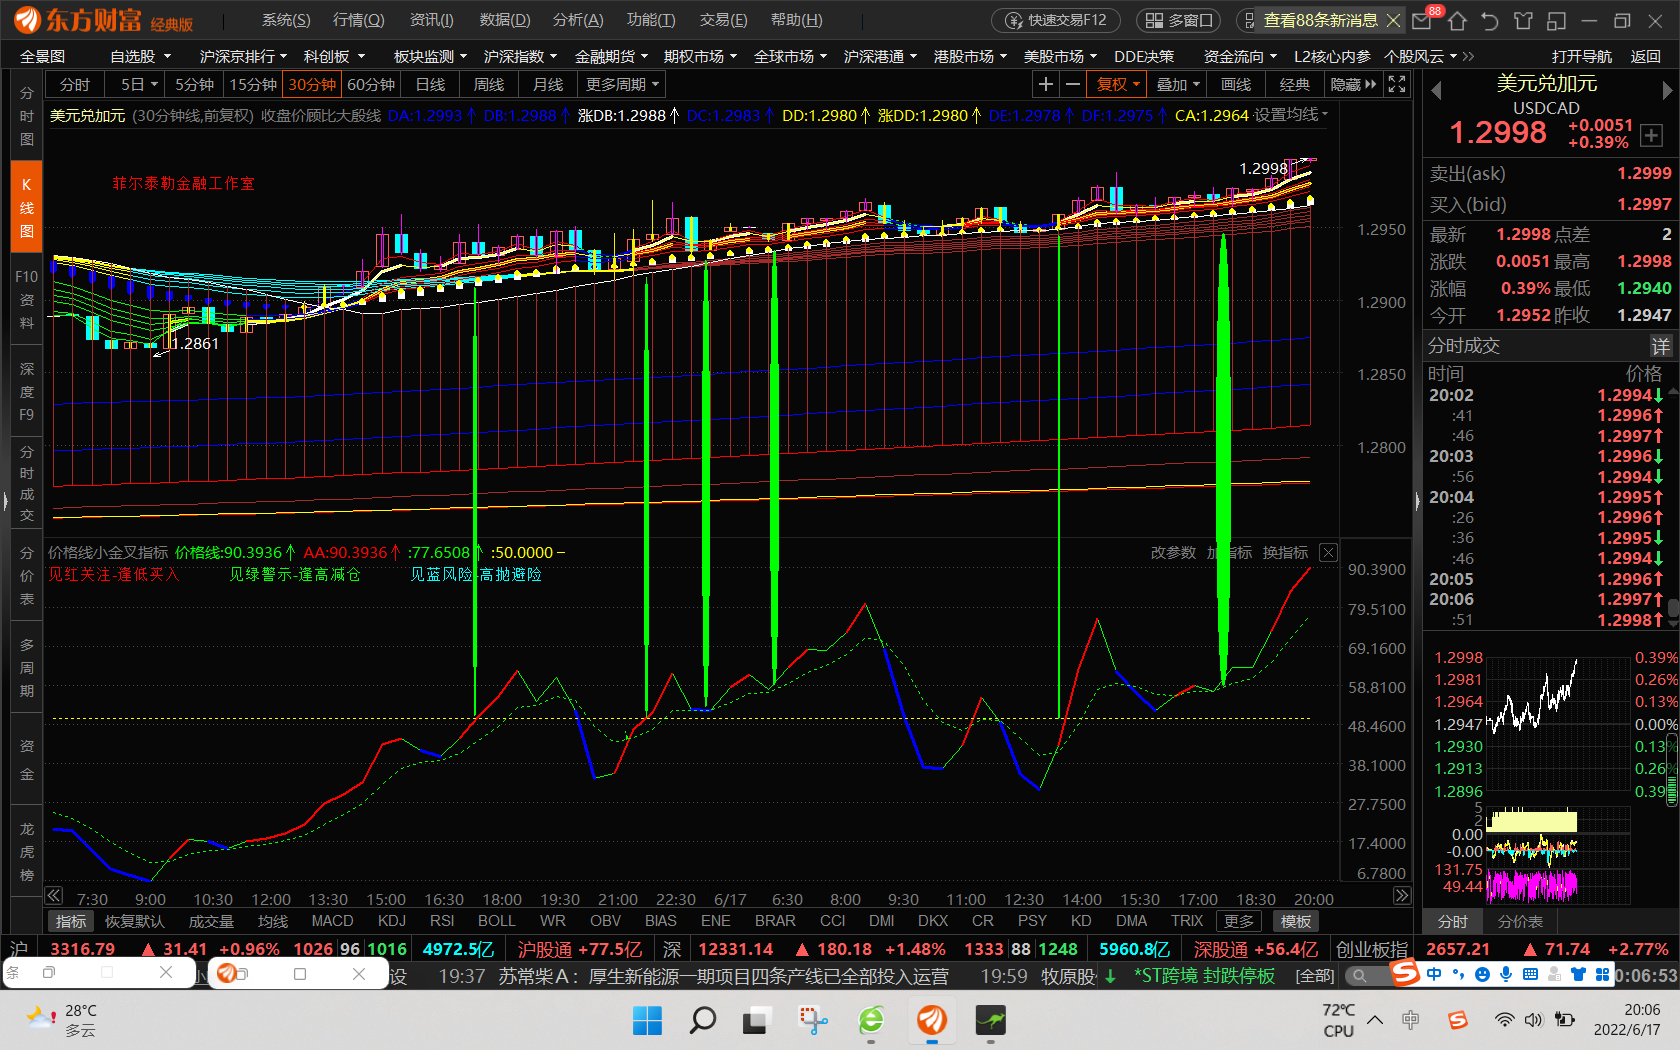Jump timeline right with double-arrow icon
Viewport: 1680px width, 1050px height.
coord(1402,896)
